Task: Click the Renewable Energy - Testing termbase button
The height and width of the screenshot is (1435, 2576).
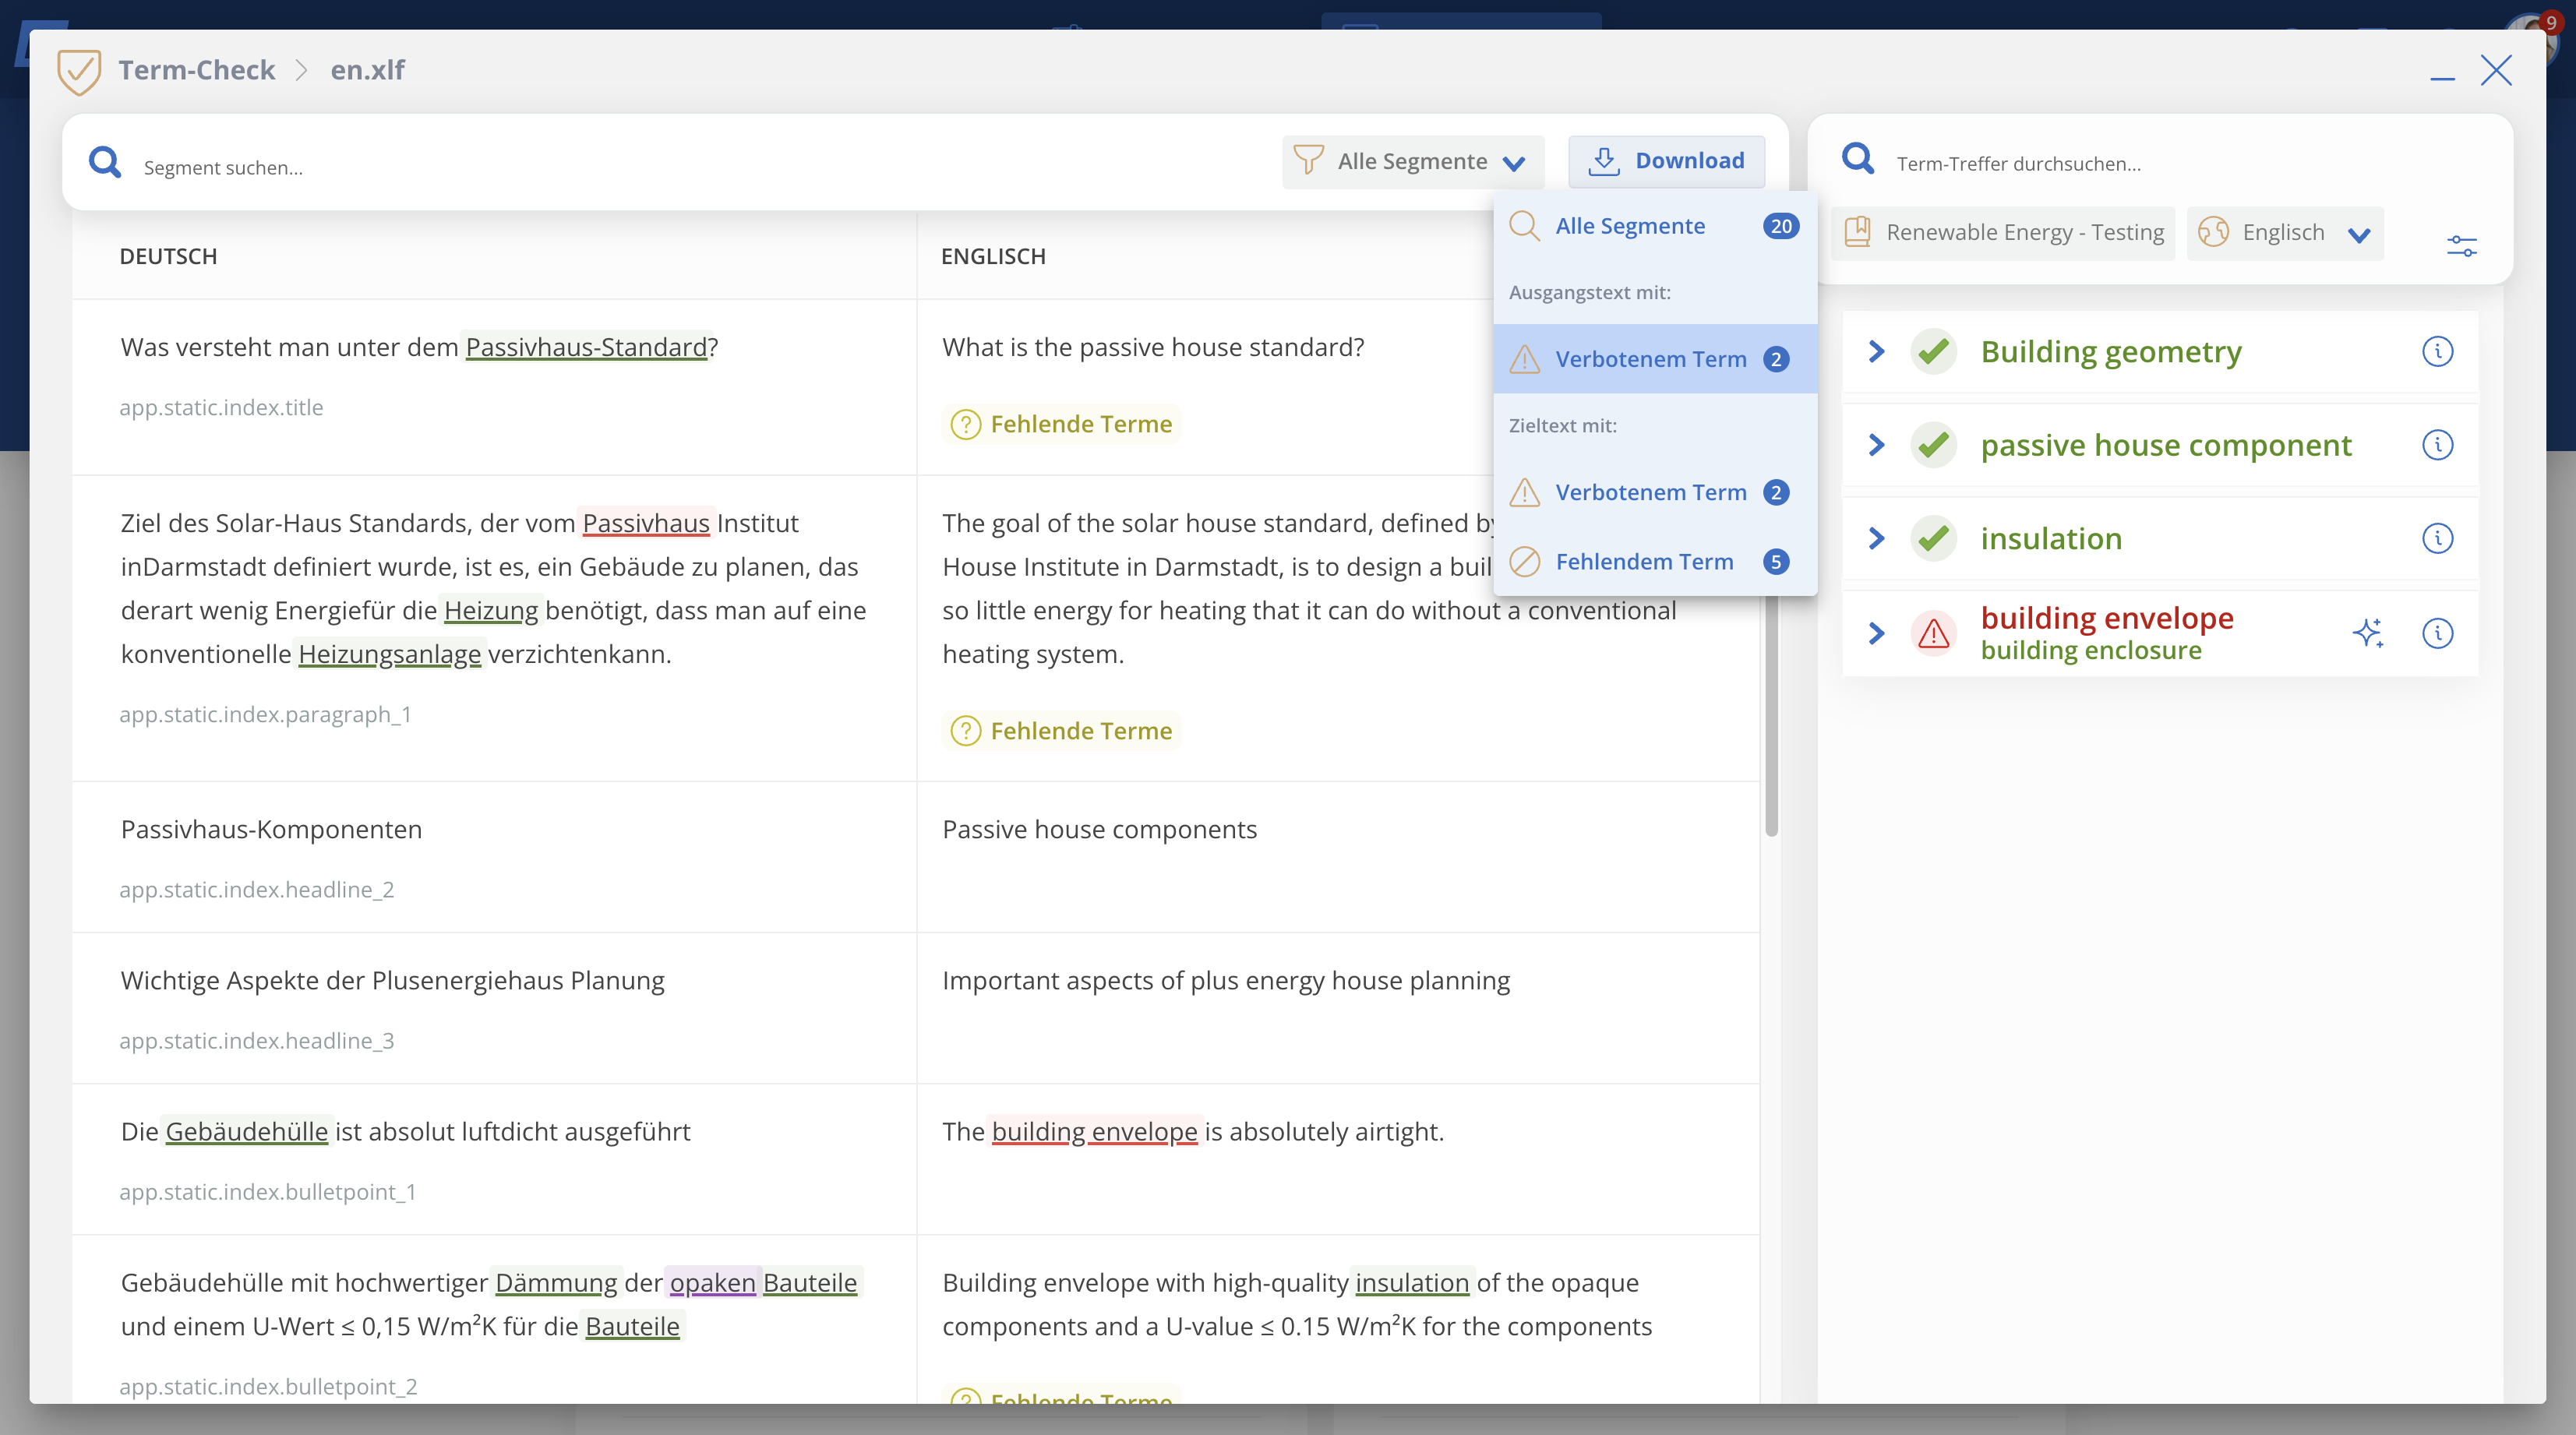Action: 2003,233
